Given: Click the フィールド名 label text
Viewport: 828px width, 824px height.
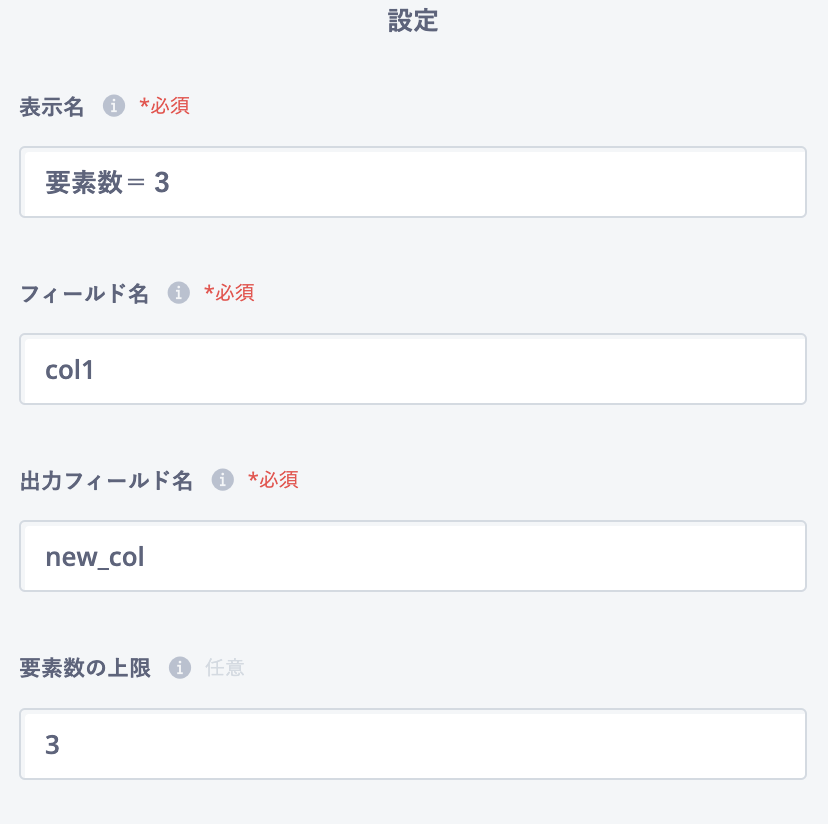Looking at the screenshot, I should 84,294.
